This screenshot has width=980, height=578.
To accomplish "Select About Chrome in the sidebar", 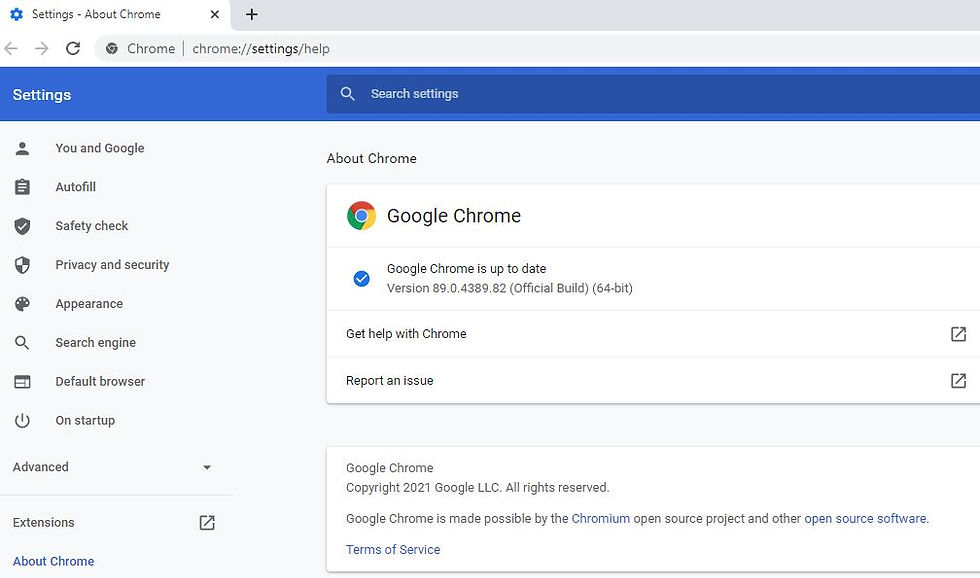I will click(54, 561).
